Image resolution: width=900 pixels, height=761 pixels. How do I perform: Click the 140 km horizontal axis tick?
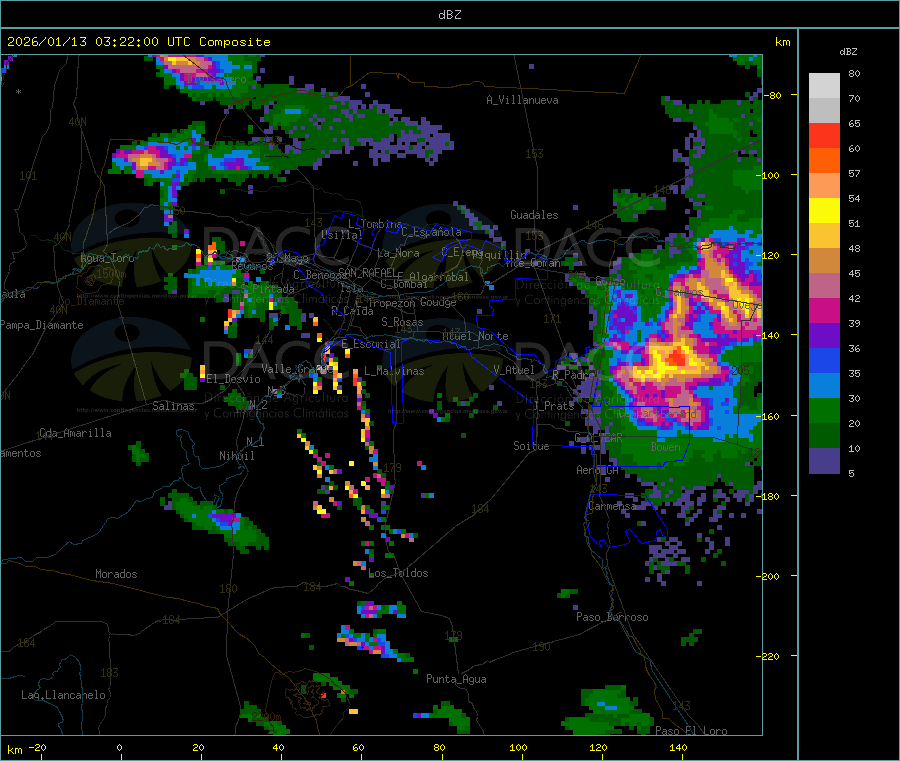tap(678, 747)
